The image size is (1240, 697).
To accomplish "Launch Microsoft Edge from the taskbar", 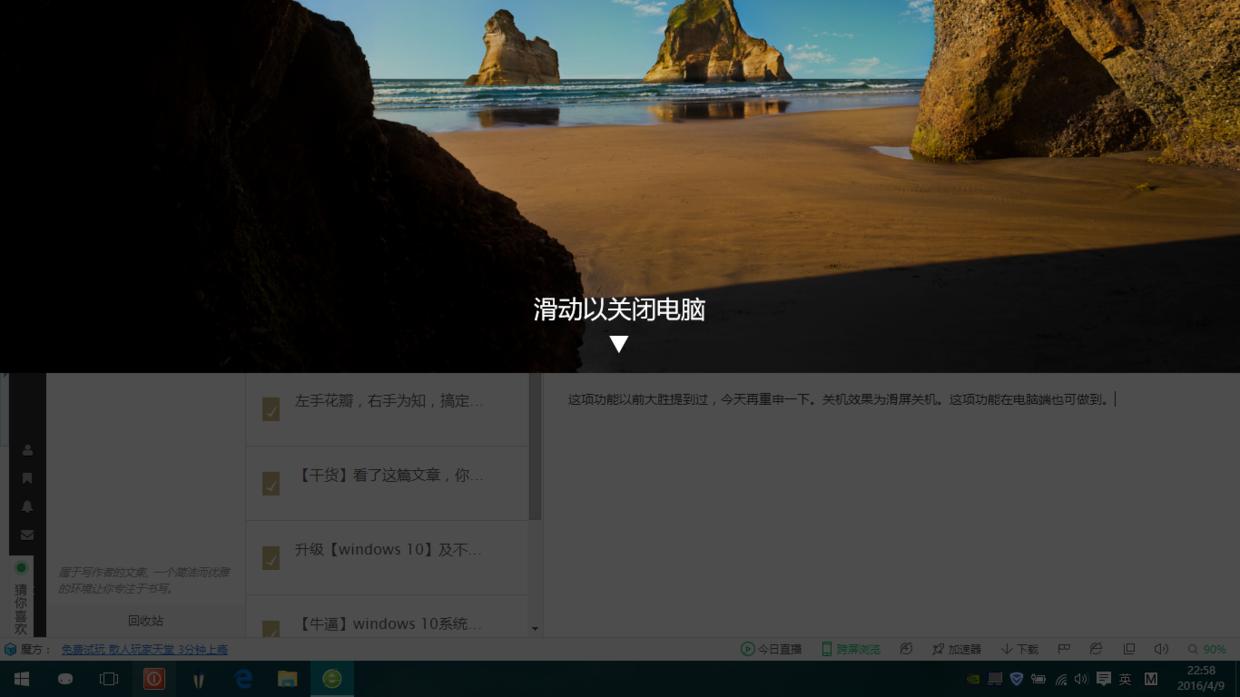I will 242,678.
